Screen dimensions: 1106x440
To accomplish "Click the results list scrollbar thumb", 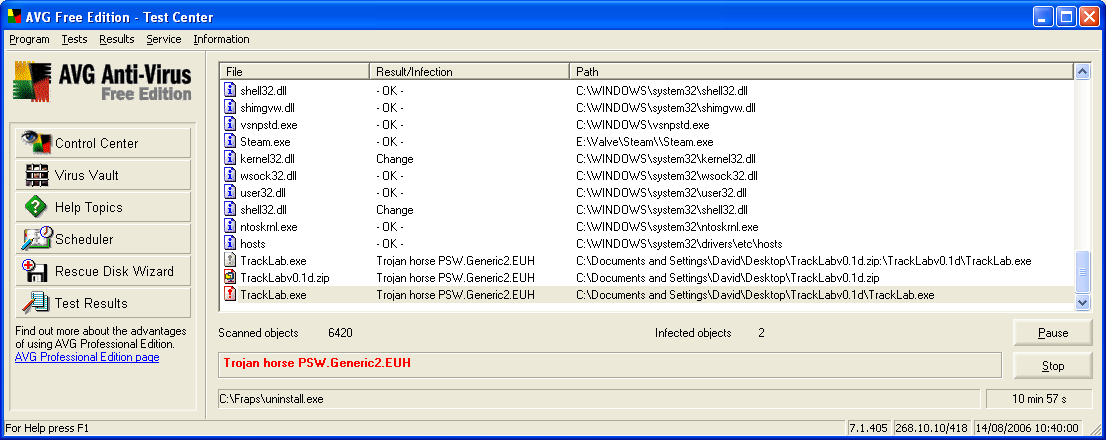I will [x=1082, y=272].
